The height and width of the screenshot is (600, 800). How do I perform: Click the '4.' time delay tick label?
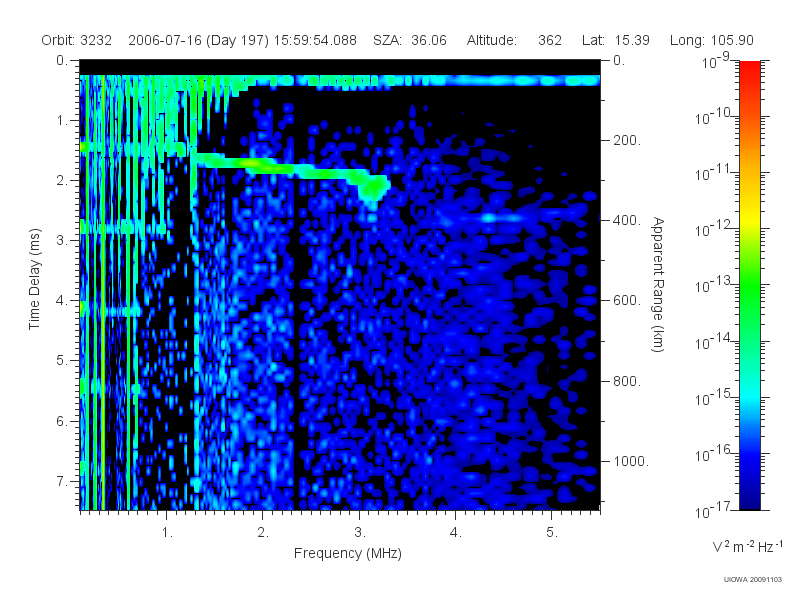62,301
